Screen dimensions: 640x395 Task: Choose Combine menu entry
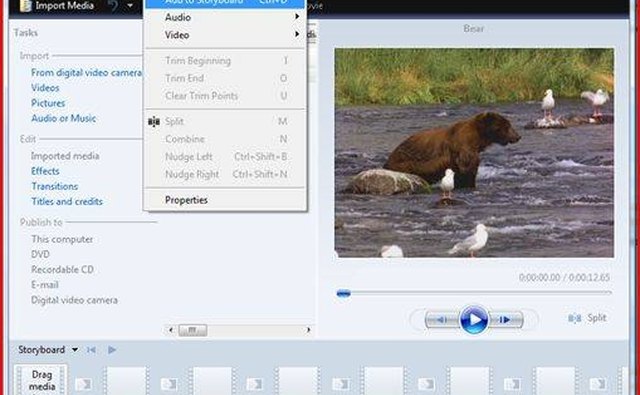[225, 139]
